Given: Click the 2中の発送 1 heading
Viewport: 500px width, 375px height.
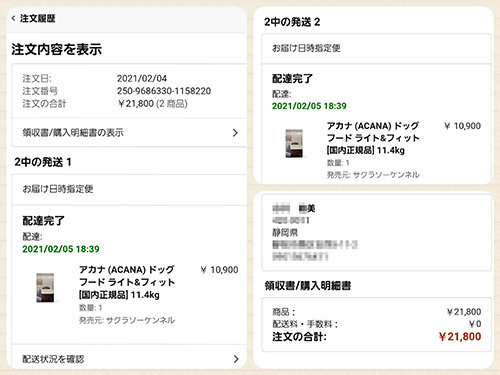Looking at the screenshot, I should pyautogui.click(x=43, y=162).
